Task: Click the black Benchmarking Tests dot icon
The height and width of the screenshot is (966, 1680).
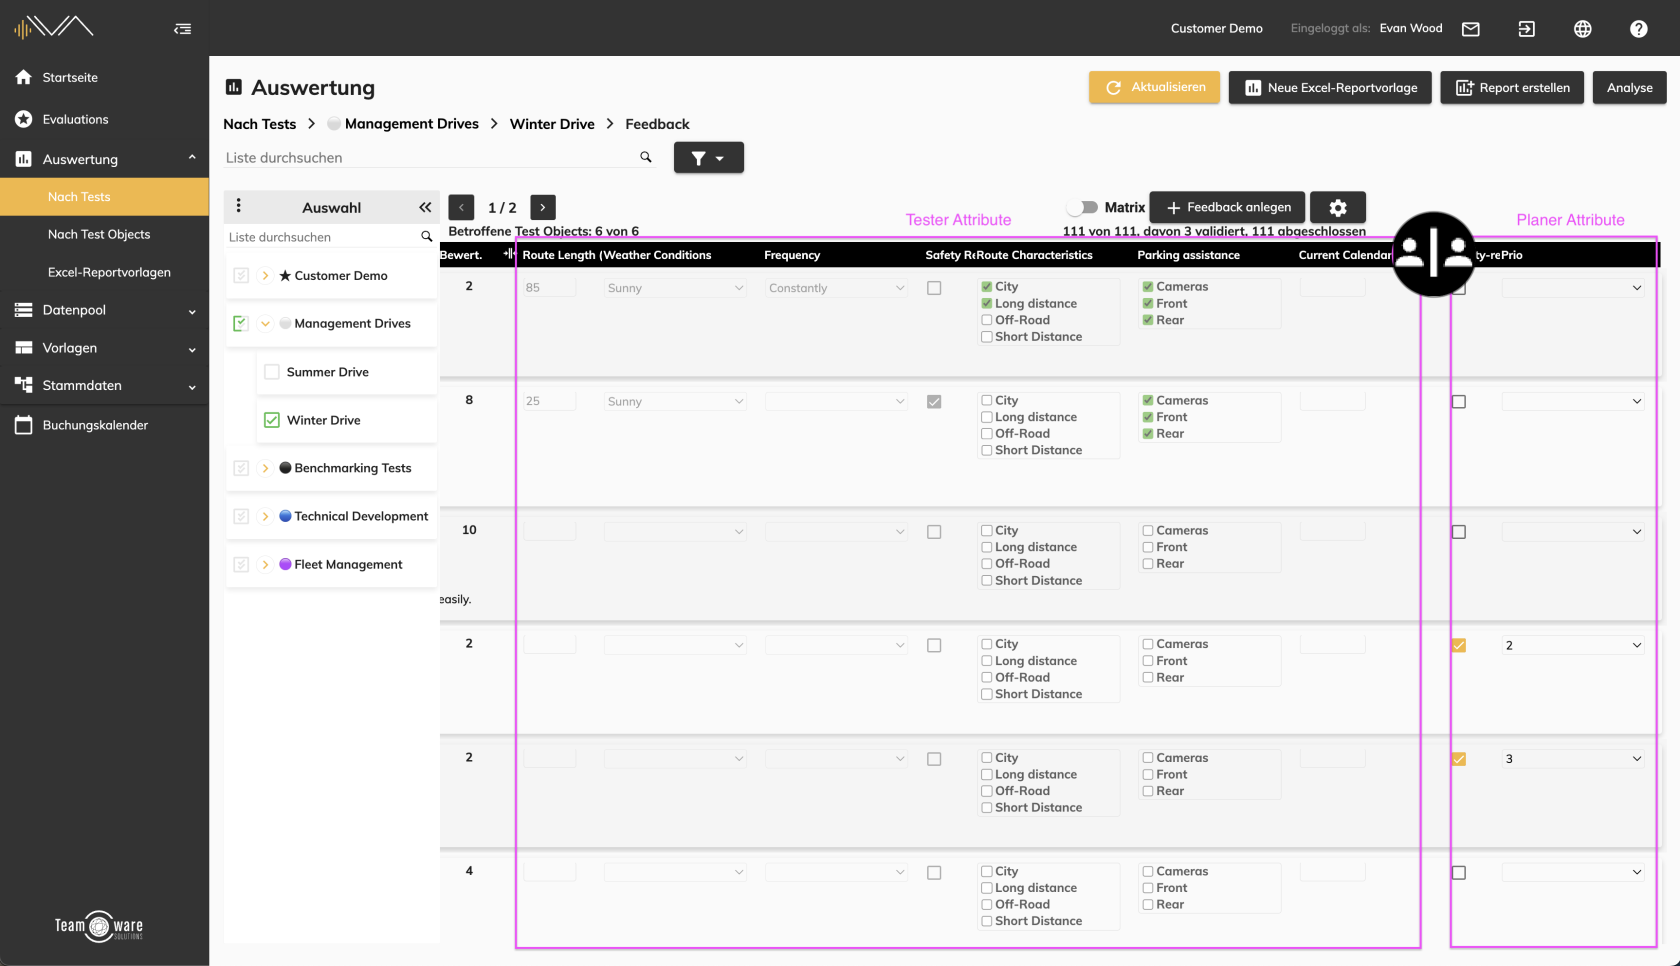Action: [285, 468]
